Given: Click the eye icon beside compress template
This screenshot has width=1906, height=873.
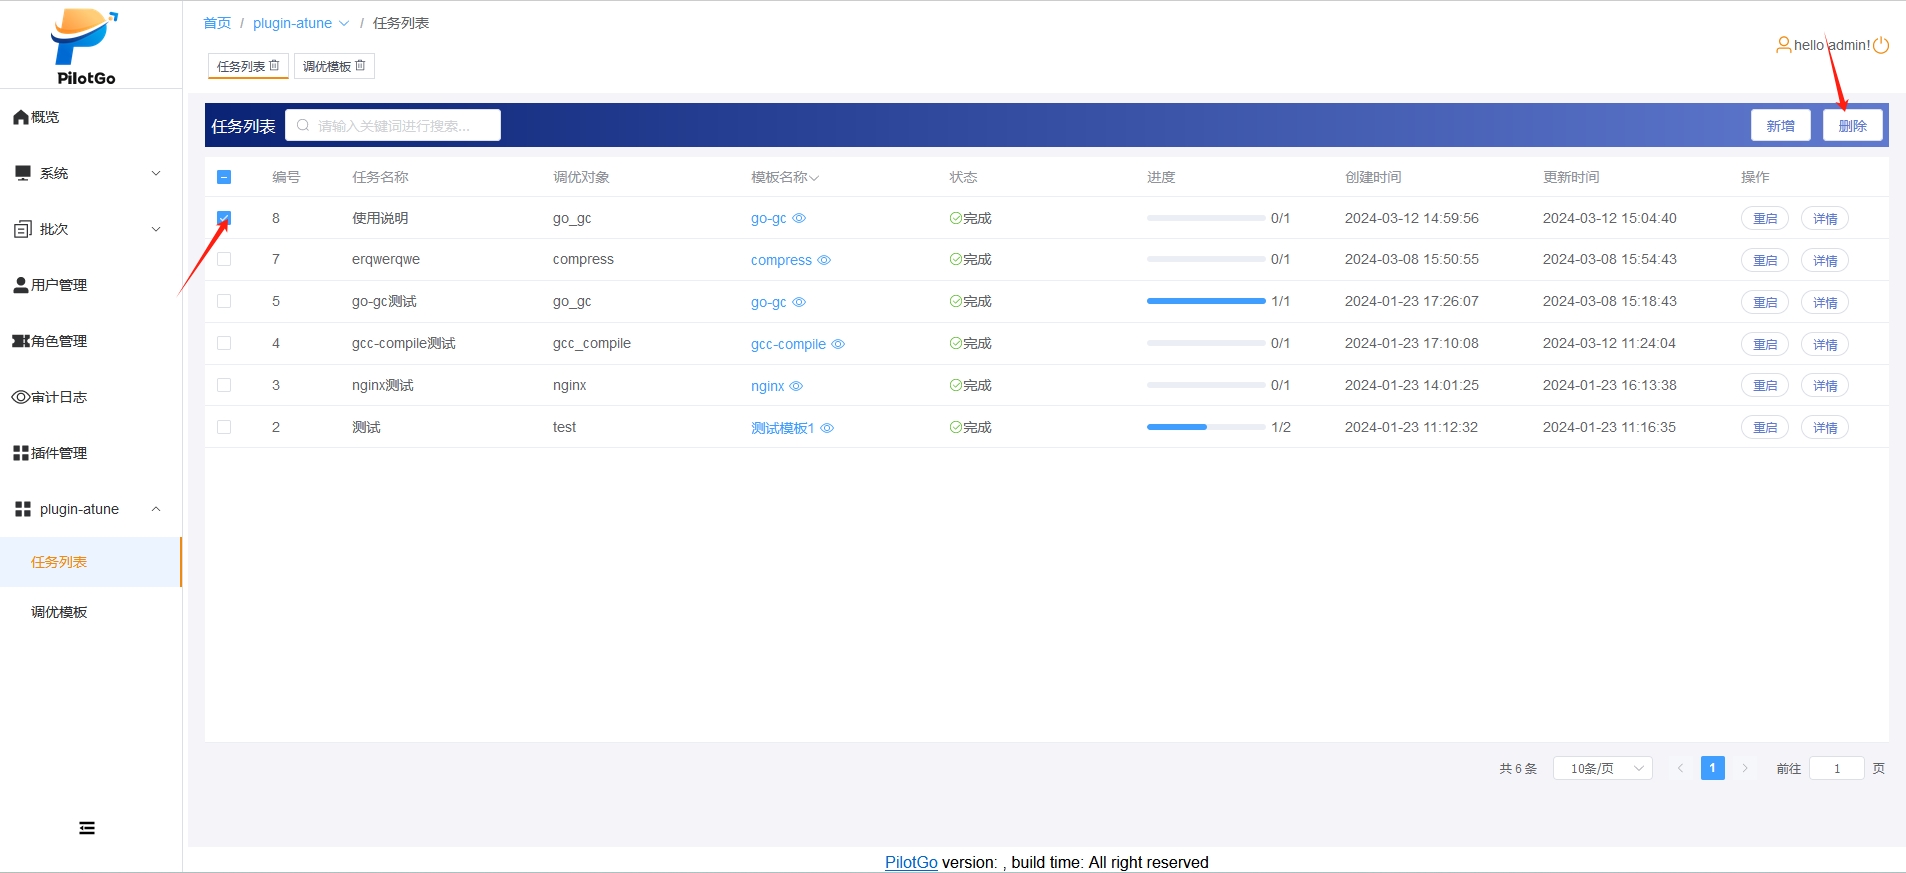Looking at the screenshot, I should [824, 260].
